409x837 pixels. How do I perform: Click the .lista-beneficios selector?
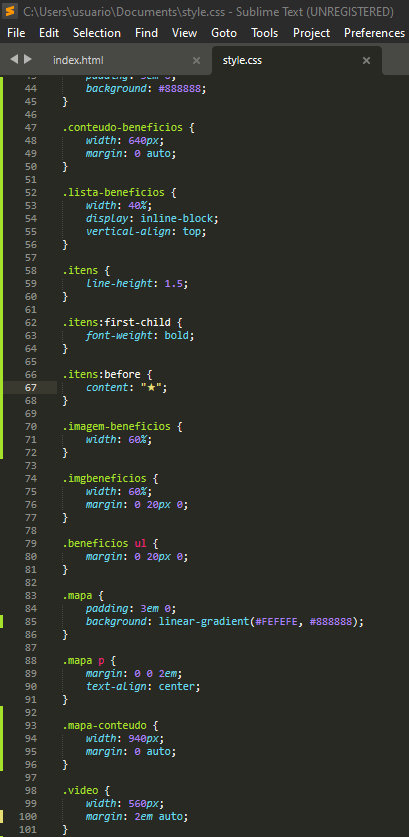(x=116, y=193)
